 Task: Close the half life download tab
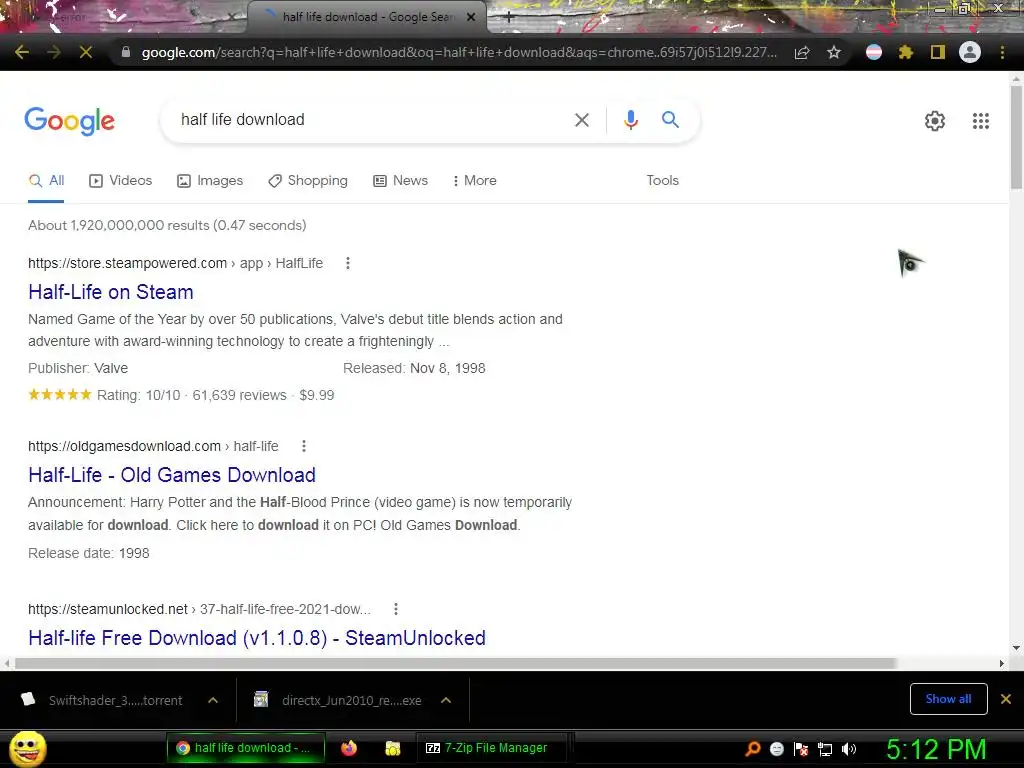(471, 17)
